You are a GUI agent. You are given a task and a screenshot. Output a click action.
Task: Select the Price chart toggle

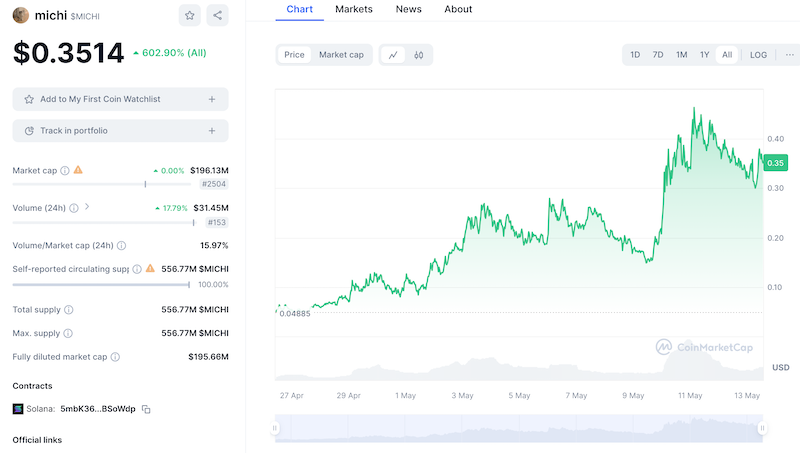click(x=294, y=55)
